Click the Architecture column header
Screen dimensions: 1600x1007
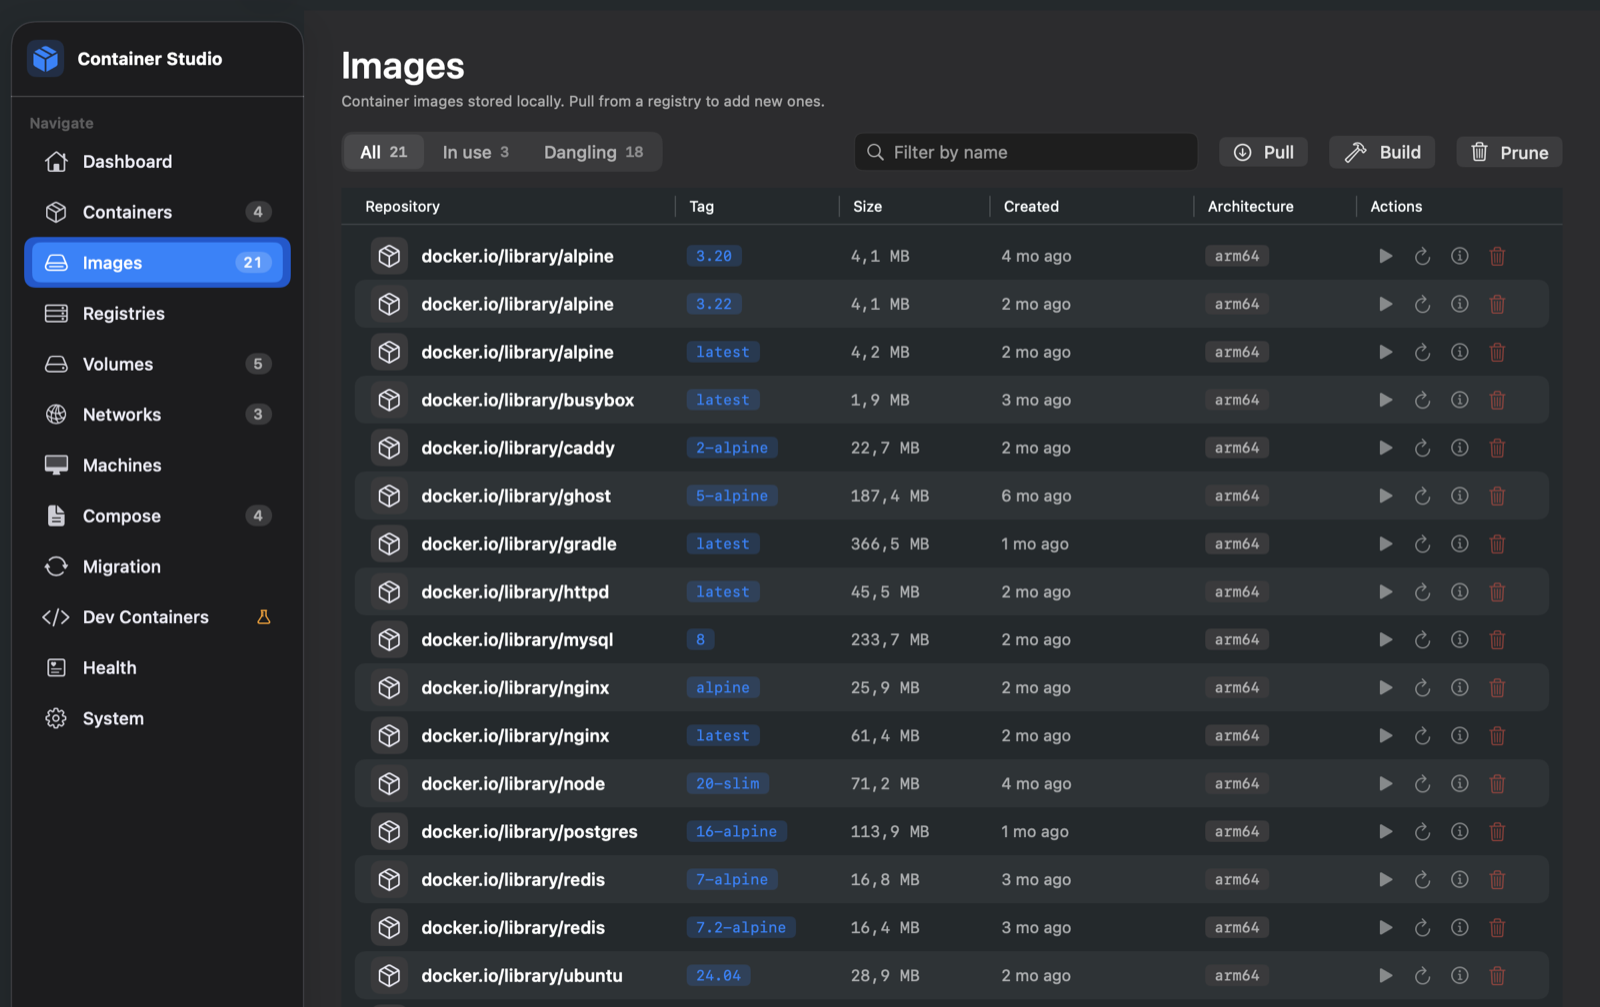click(x=1250, y=206)
